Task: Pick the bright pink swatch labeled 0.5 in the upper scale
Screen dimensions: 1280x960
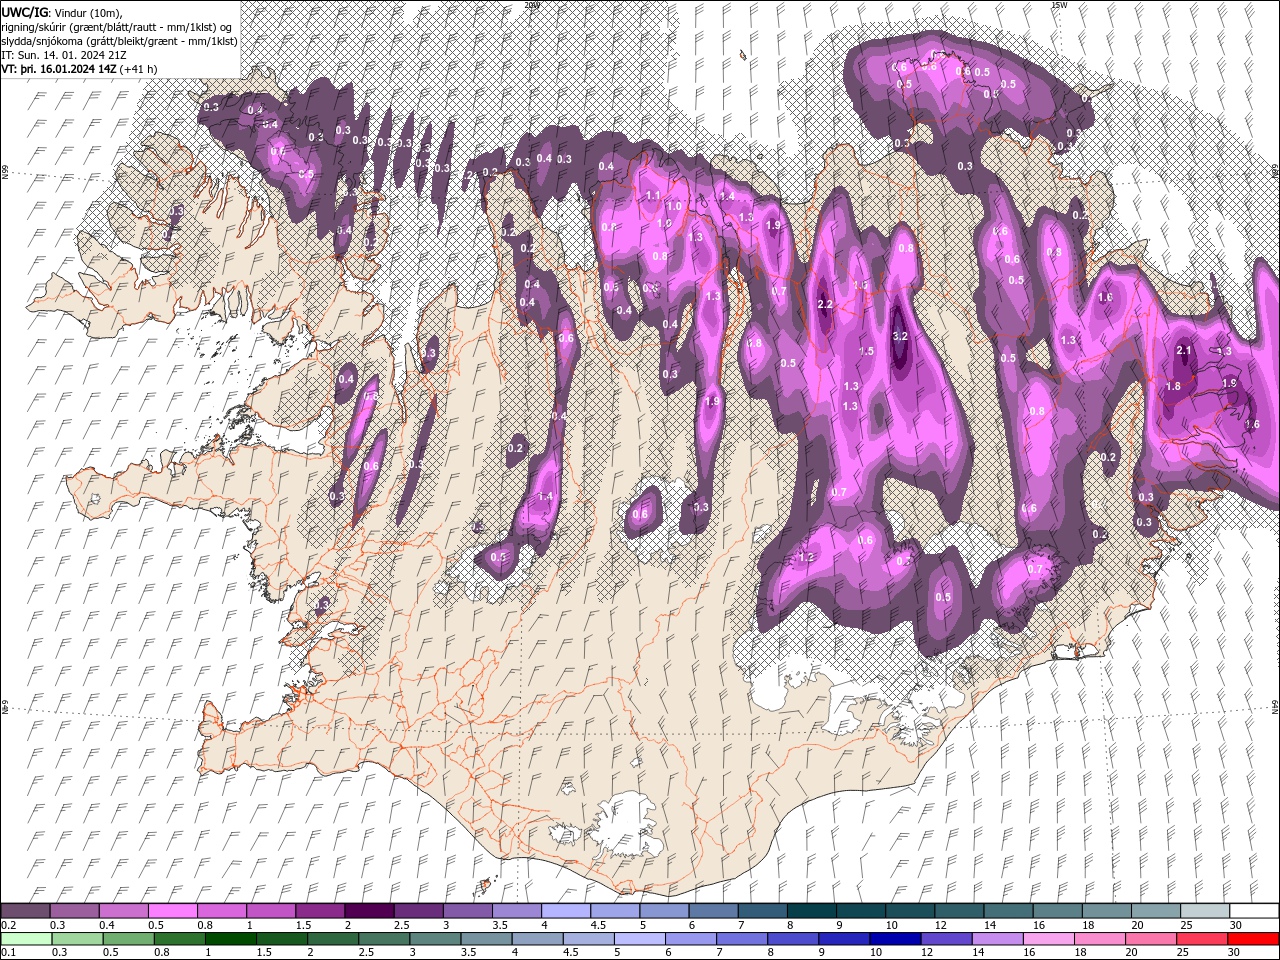Action: coord(172,911)
